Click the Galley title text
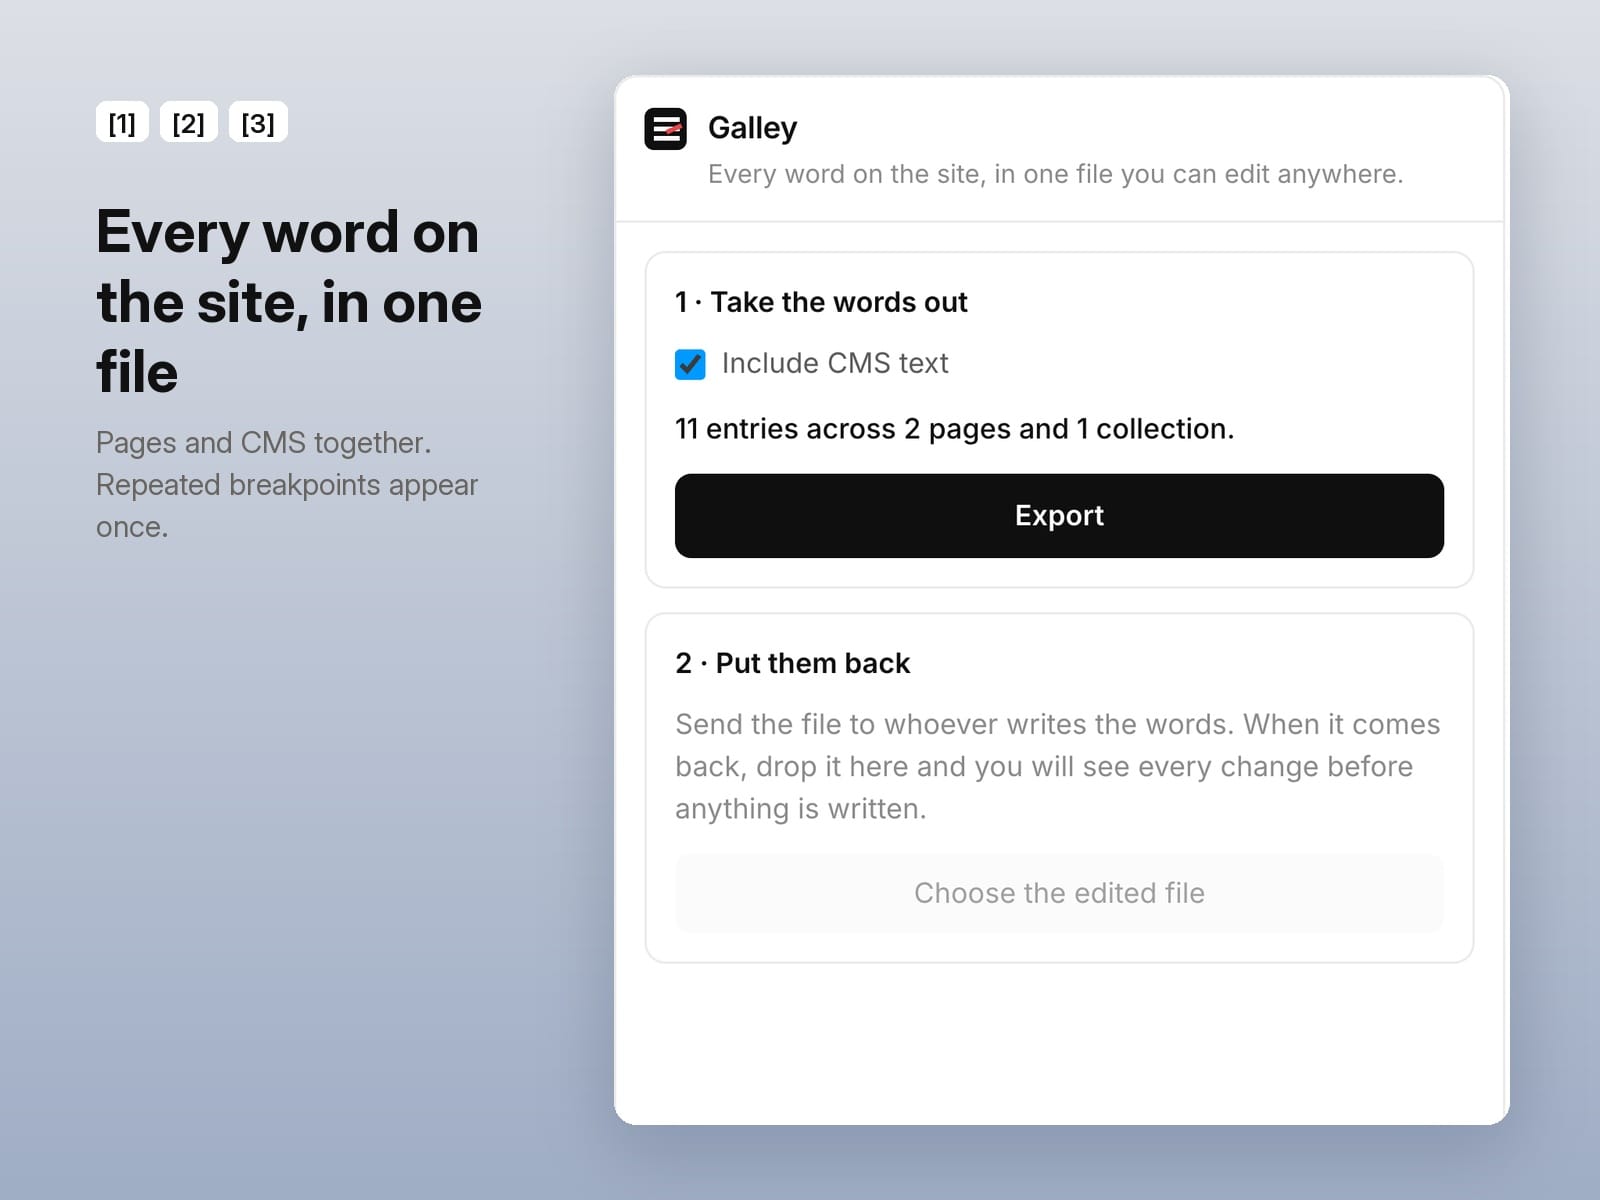1600x1200 pixels. 752,128
